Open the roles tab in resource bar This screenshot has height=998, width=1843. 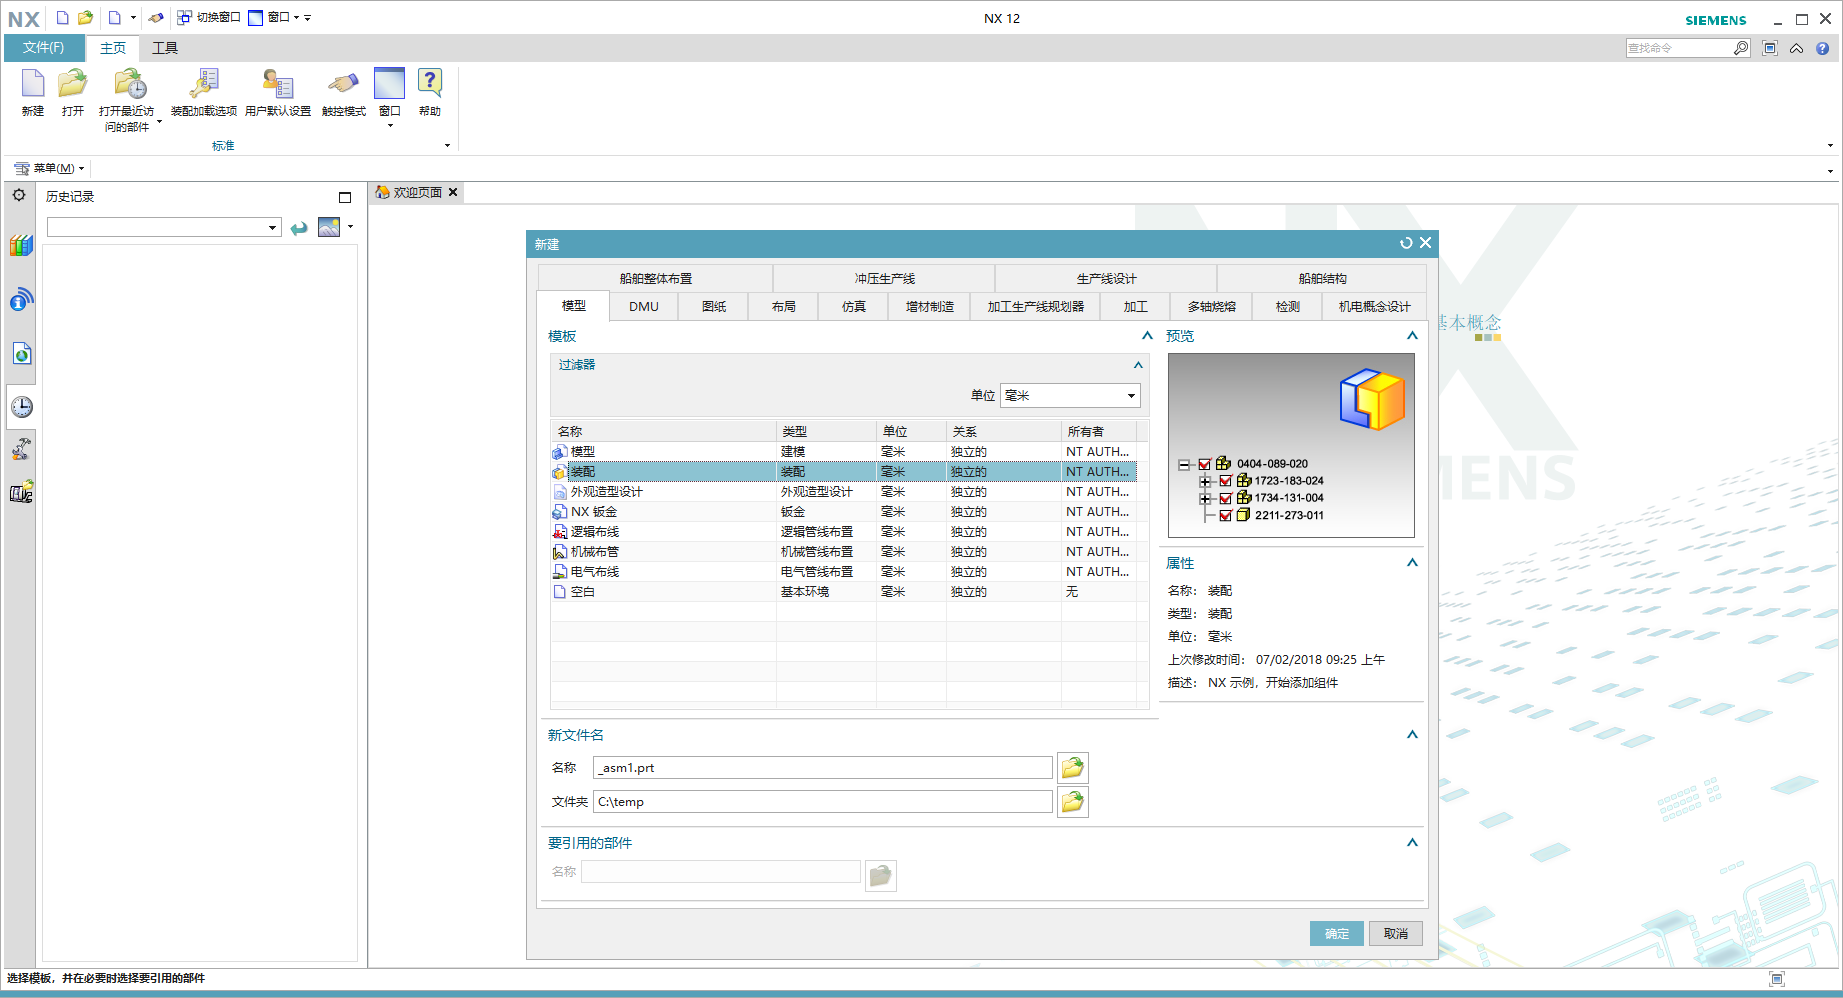click(21, 449)
